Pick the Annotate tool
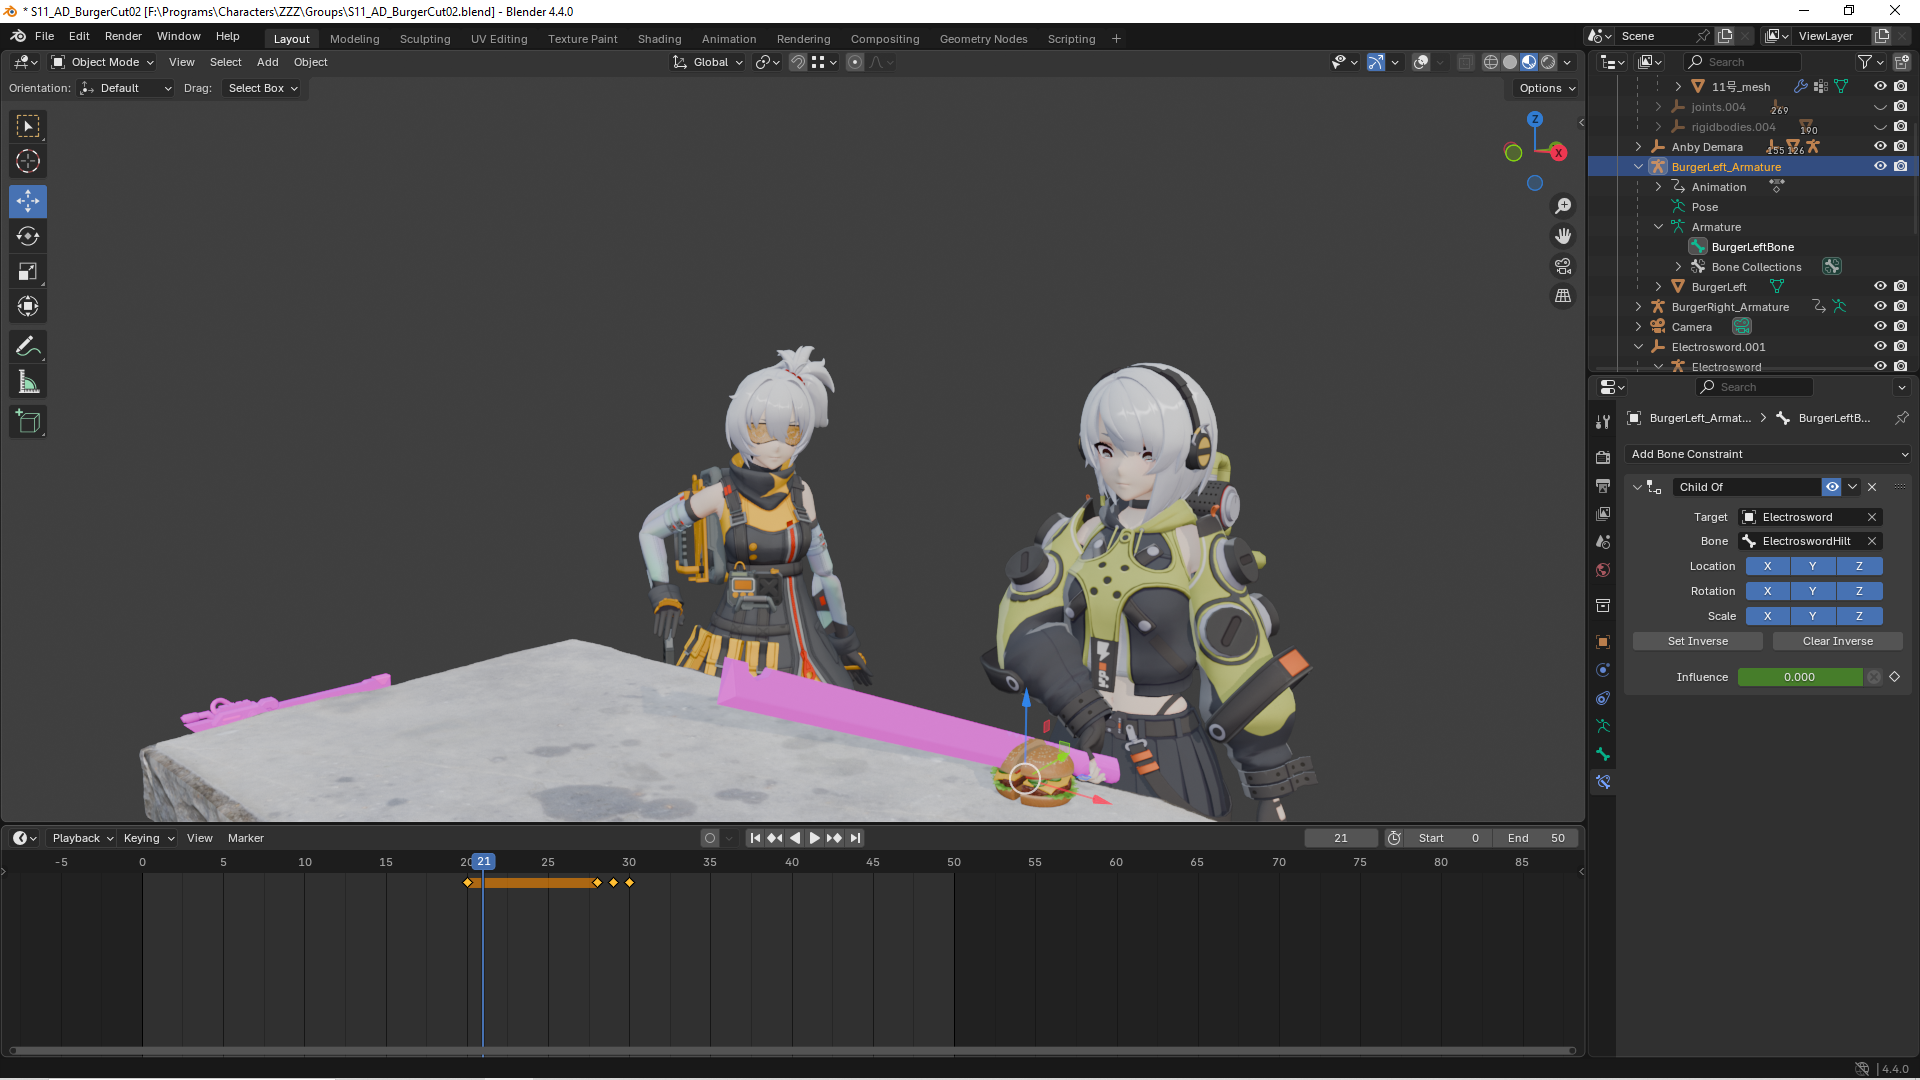1920x1080 pixels. tap(28, 347)
